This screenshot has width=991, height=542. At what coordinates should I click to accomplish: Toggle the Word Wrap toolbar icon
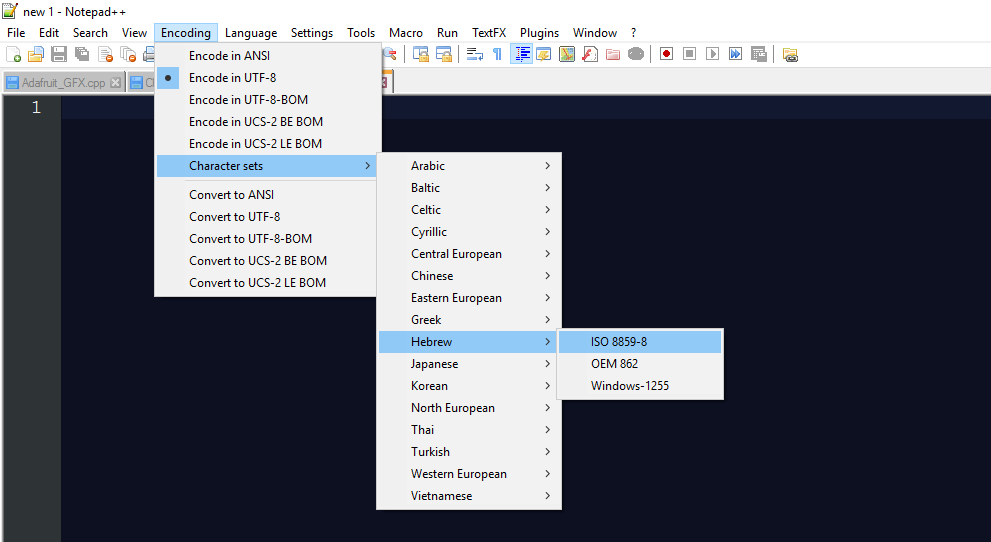[x=475, y=54]
